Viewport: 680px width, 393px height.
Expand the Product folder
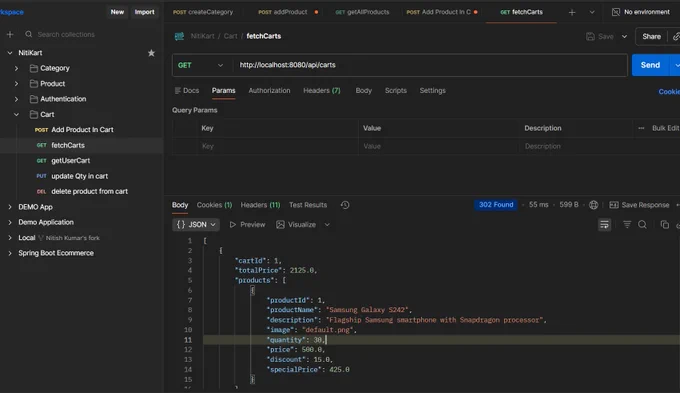[16, 84]
